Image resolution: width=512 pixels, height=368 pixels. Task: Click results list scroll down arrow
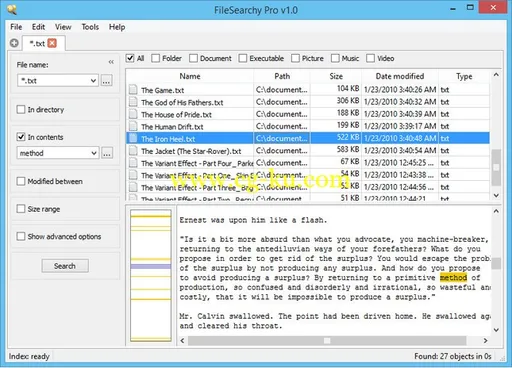(x=496, y=195)
